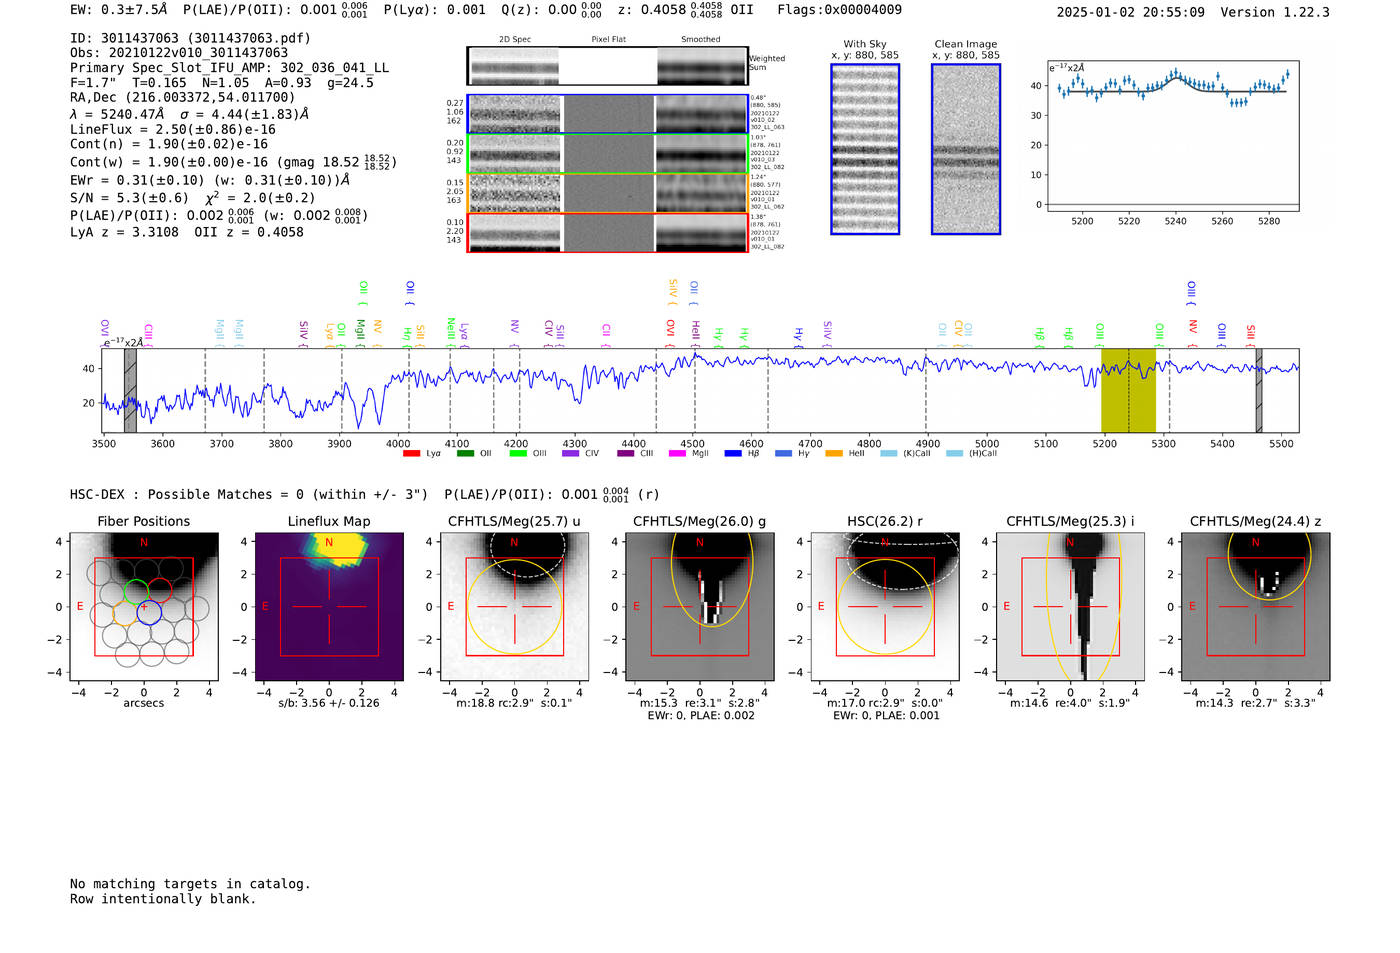Click the Primary Spec_Slot_IFU_AMP text

click(x=229, y=68)
